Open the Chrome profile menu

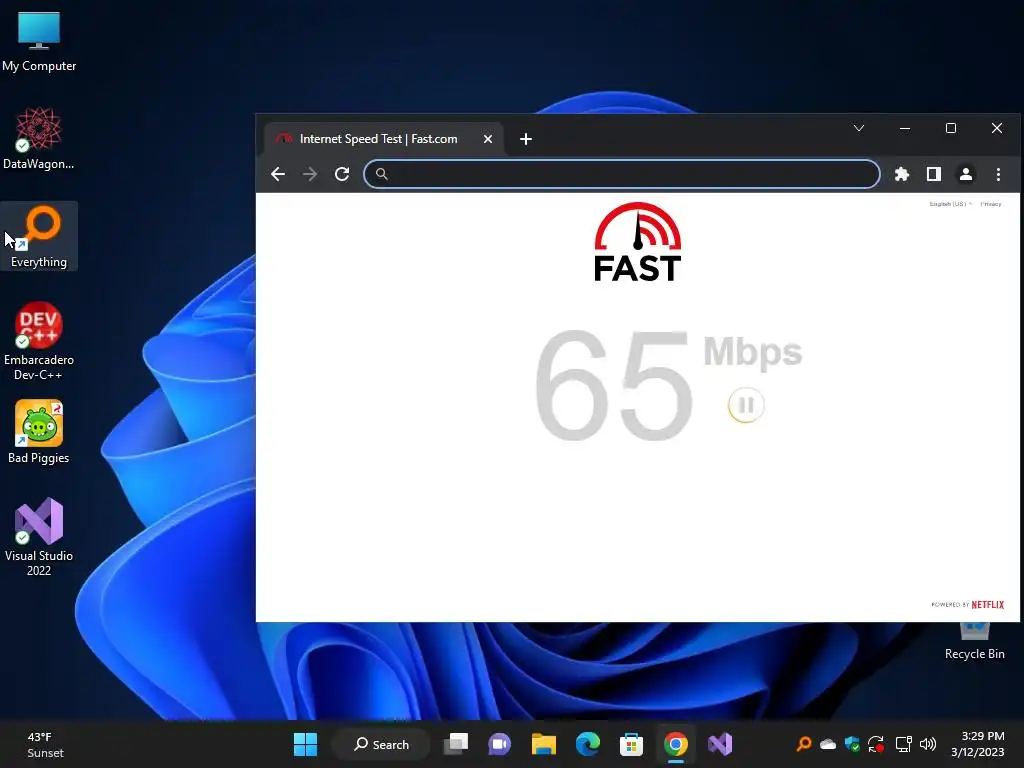coord(966,174)
